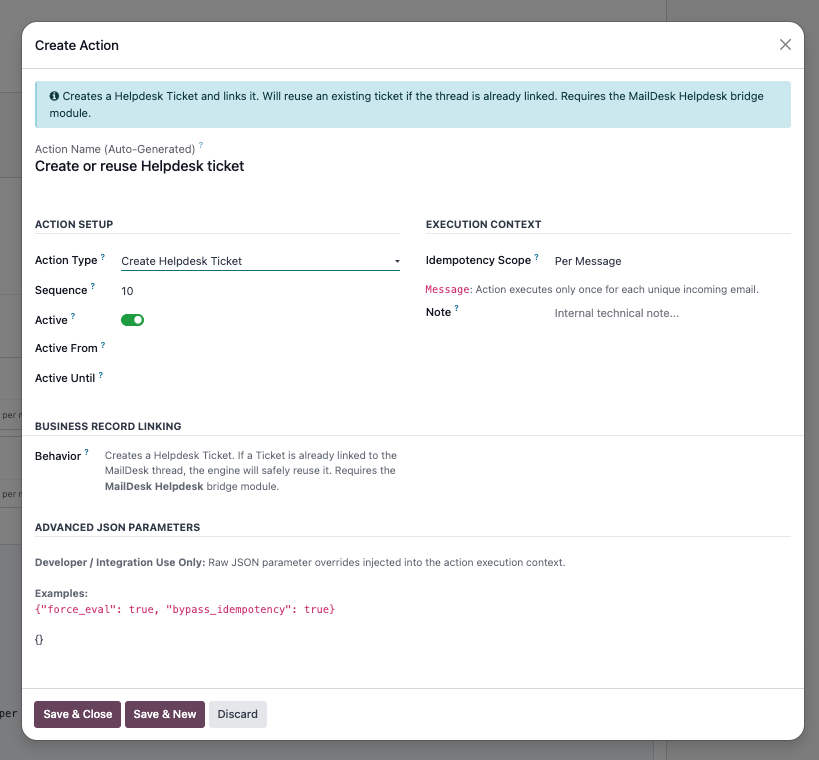Click the example JSON force_eval snippet

185,609
